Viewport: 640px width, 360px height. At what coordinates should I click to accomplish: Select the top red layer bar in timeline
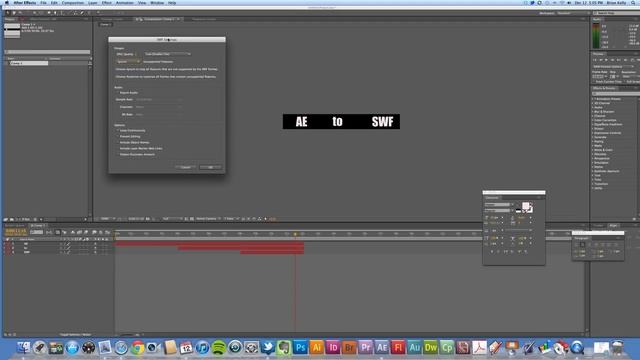209,244
